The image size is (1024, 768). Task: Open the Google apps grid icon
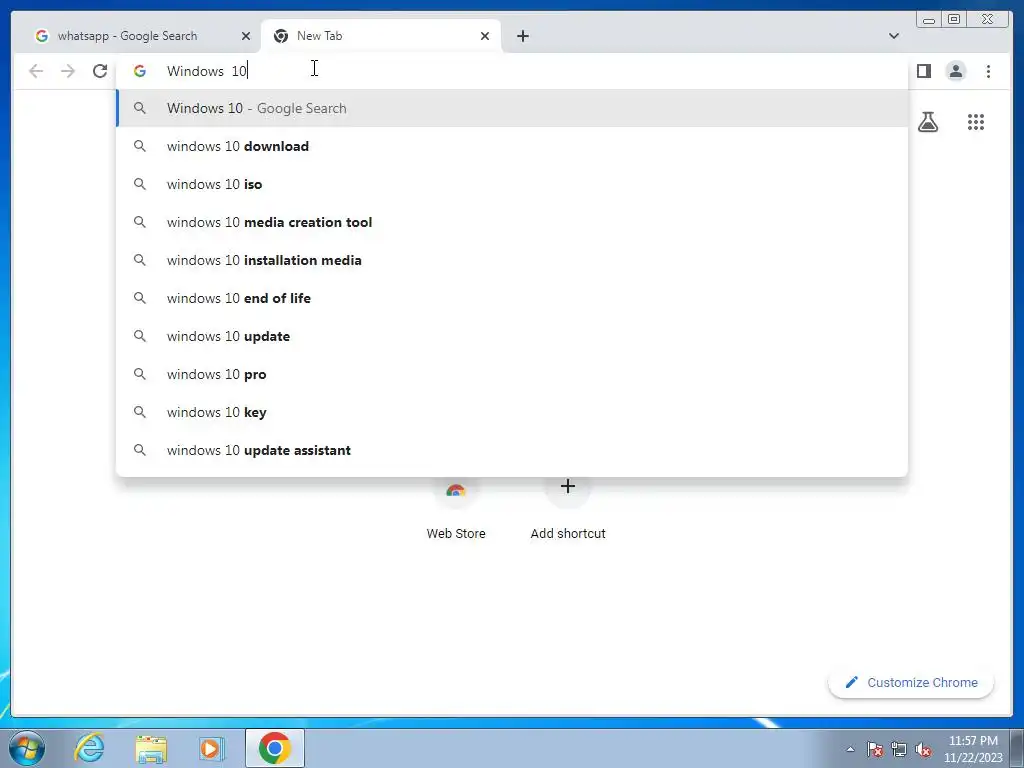point(976,122)
